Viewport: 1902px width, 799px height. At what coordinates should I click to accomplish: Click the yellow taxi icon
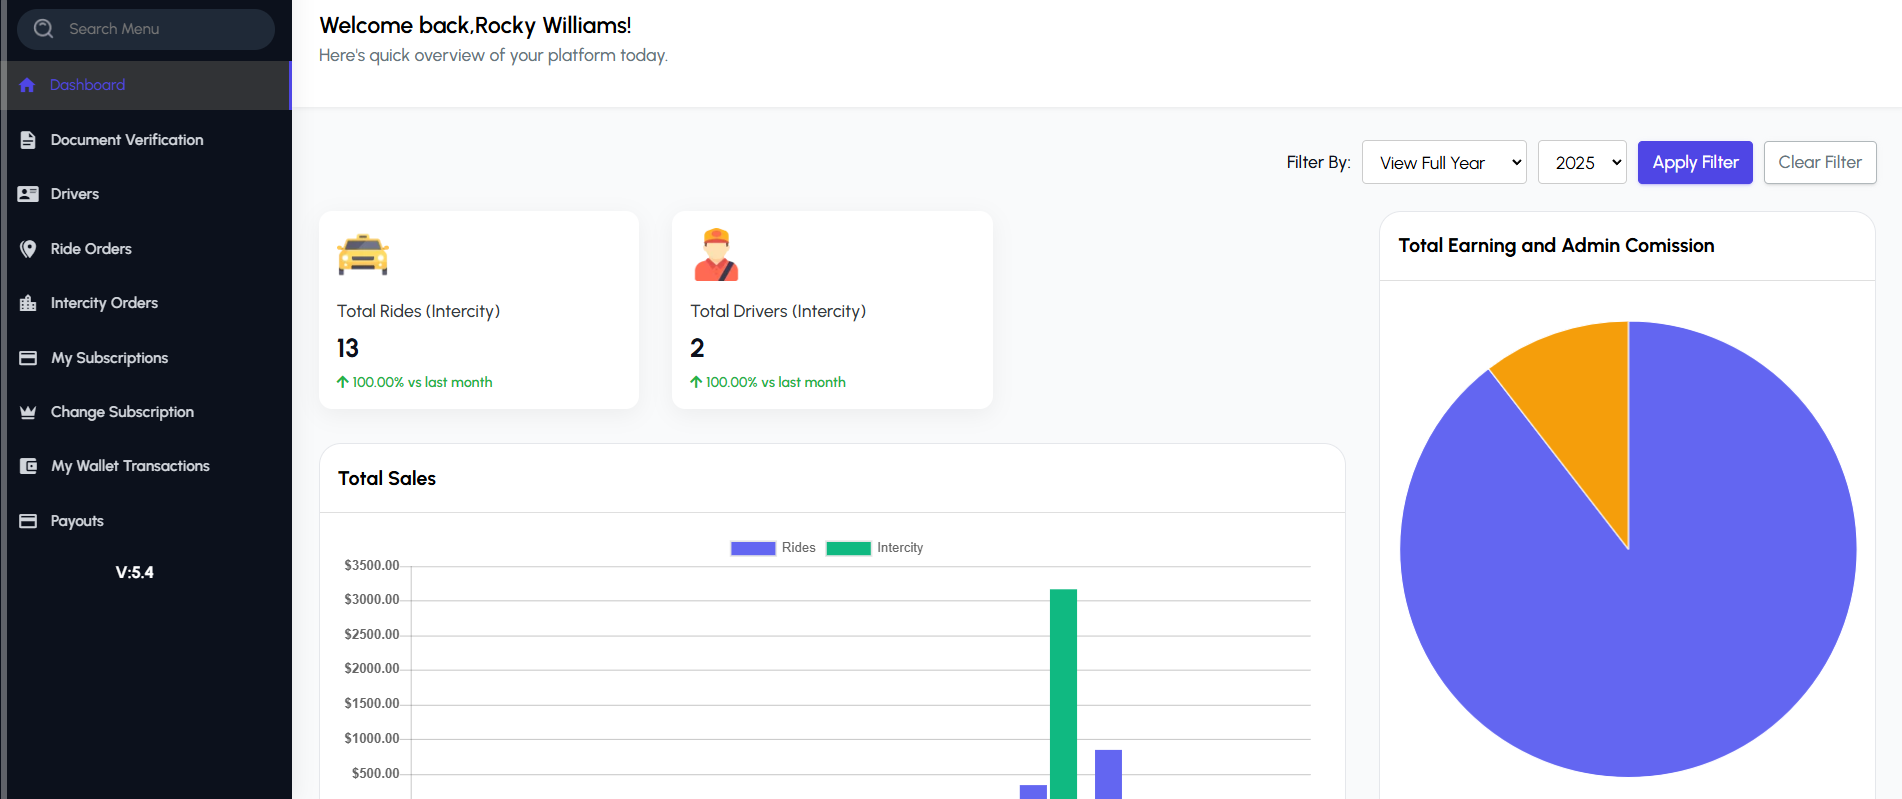tap(363, 255)
